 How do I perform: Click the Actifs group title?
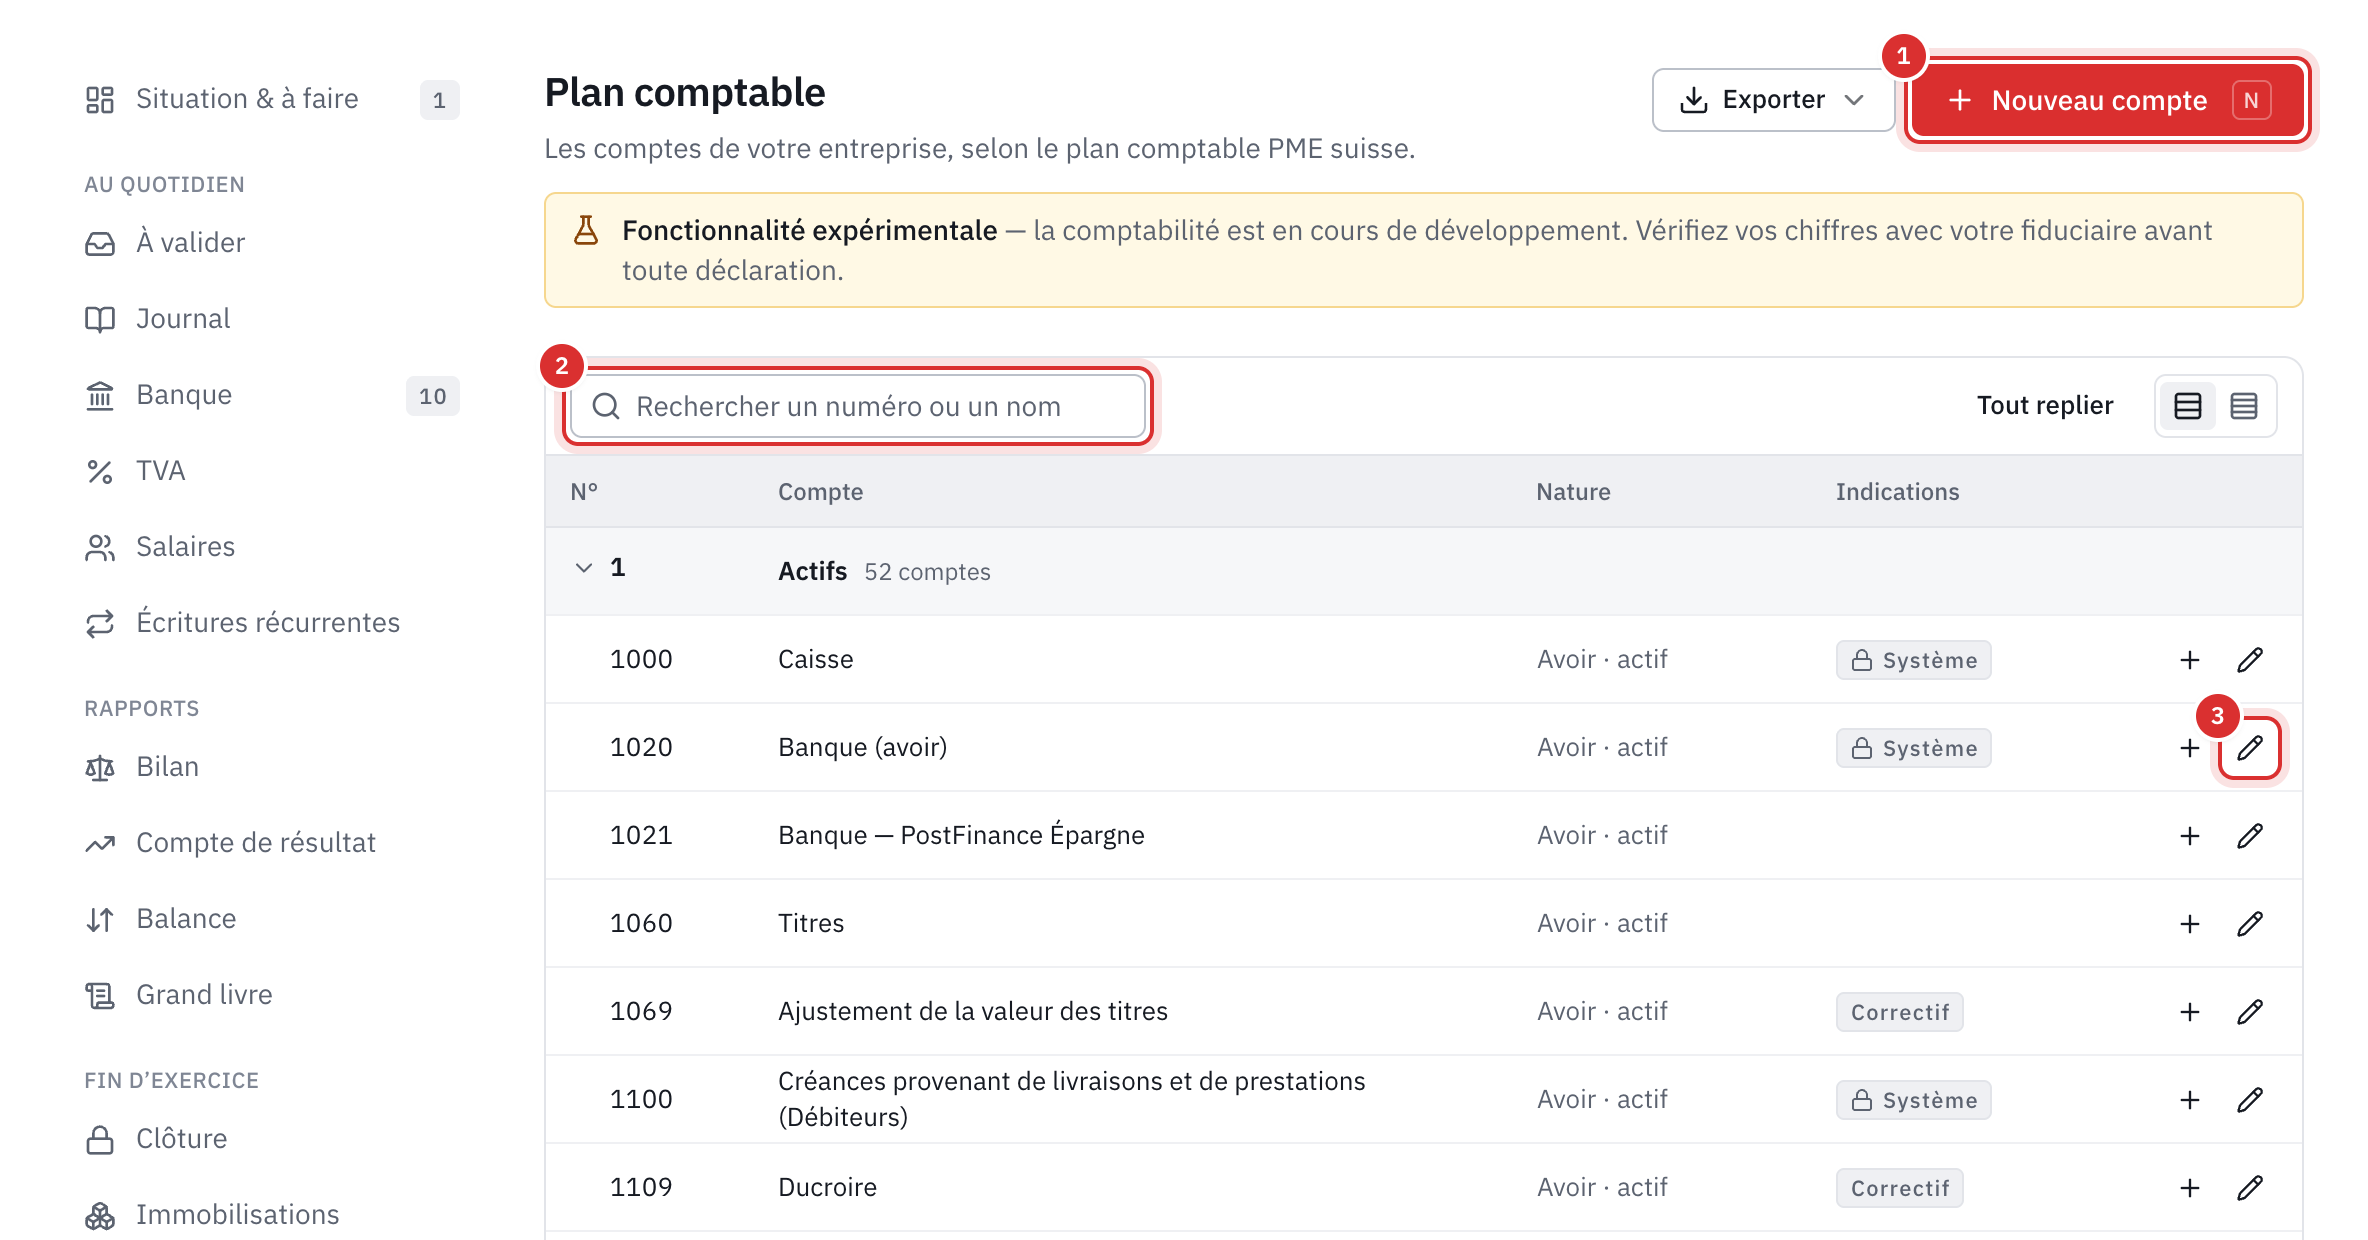813,571
